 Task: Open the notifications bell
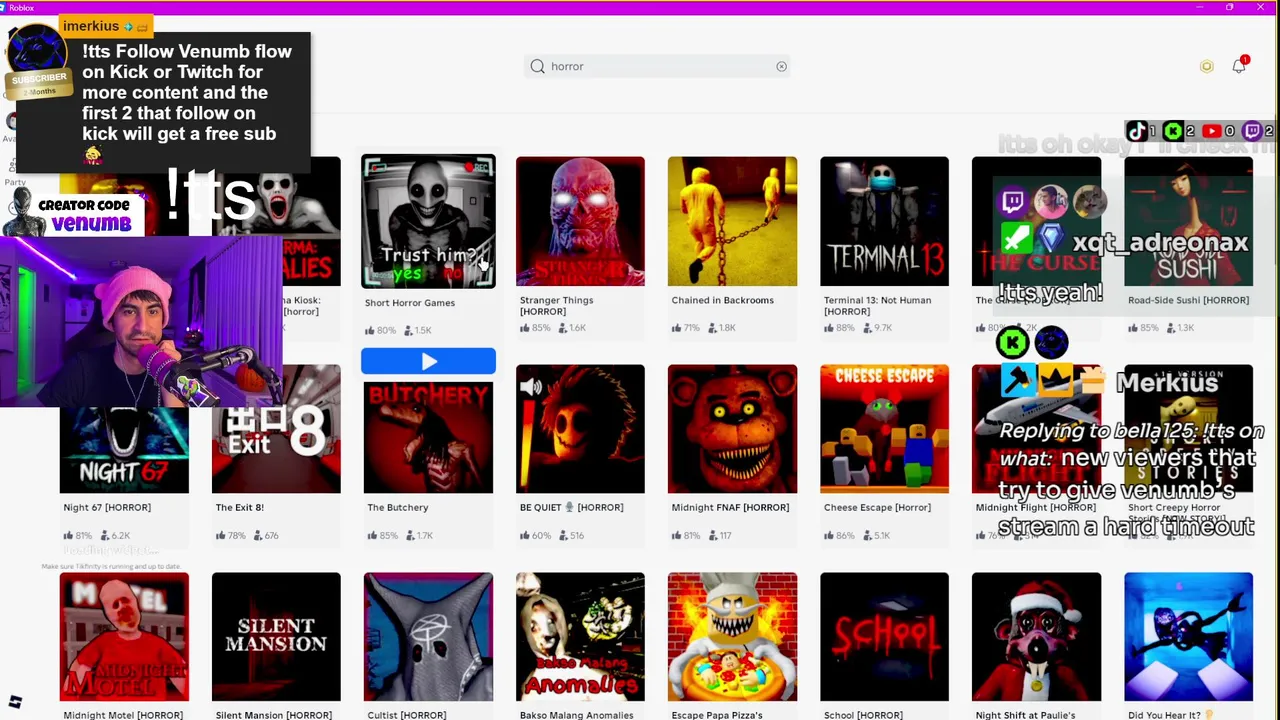pos(1238,66)
